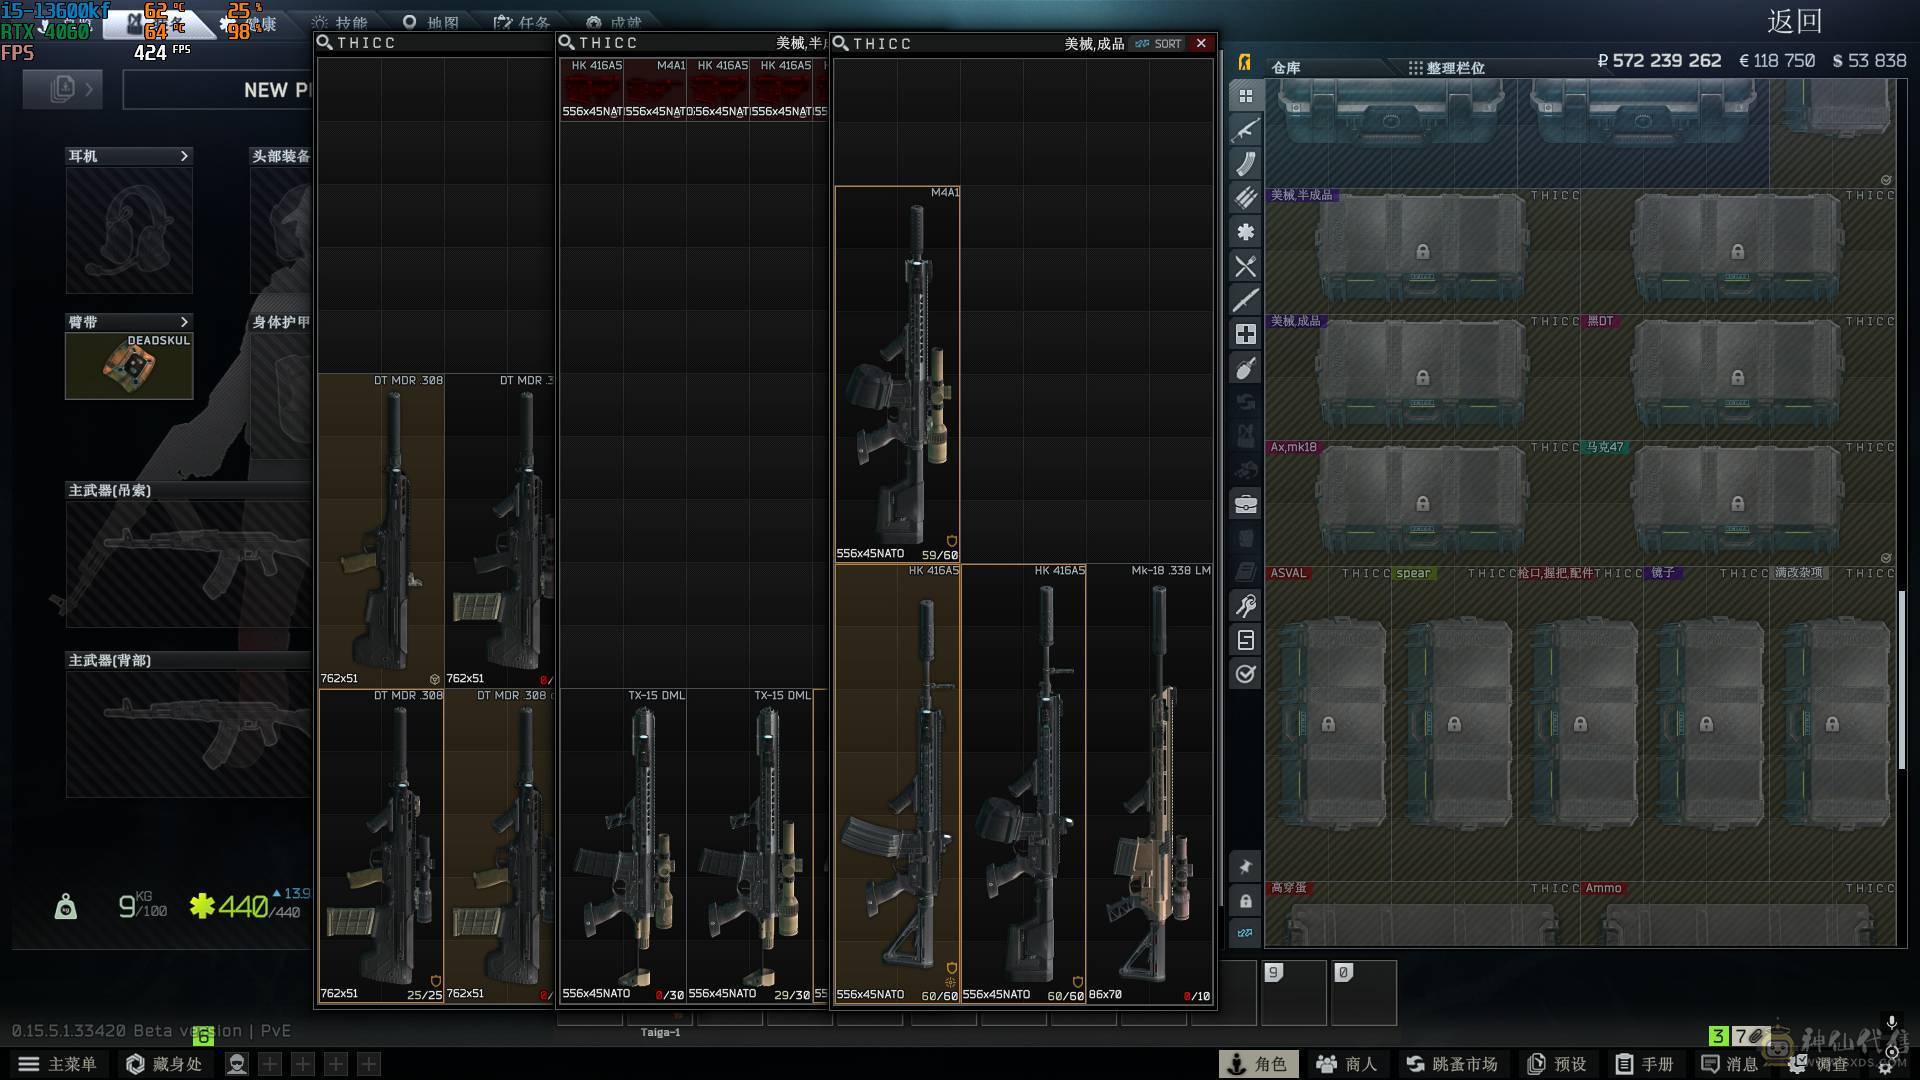Viewport: 1920px width, 1080px height.
Task: Toggle the lock icon in stash sidebar
Action: (x=1245, y=901)
